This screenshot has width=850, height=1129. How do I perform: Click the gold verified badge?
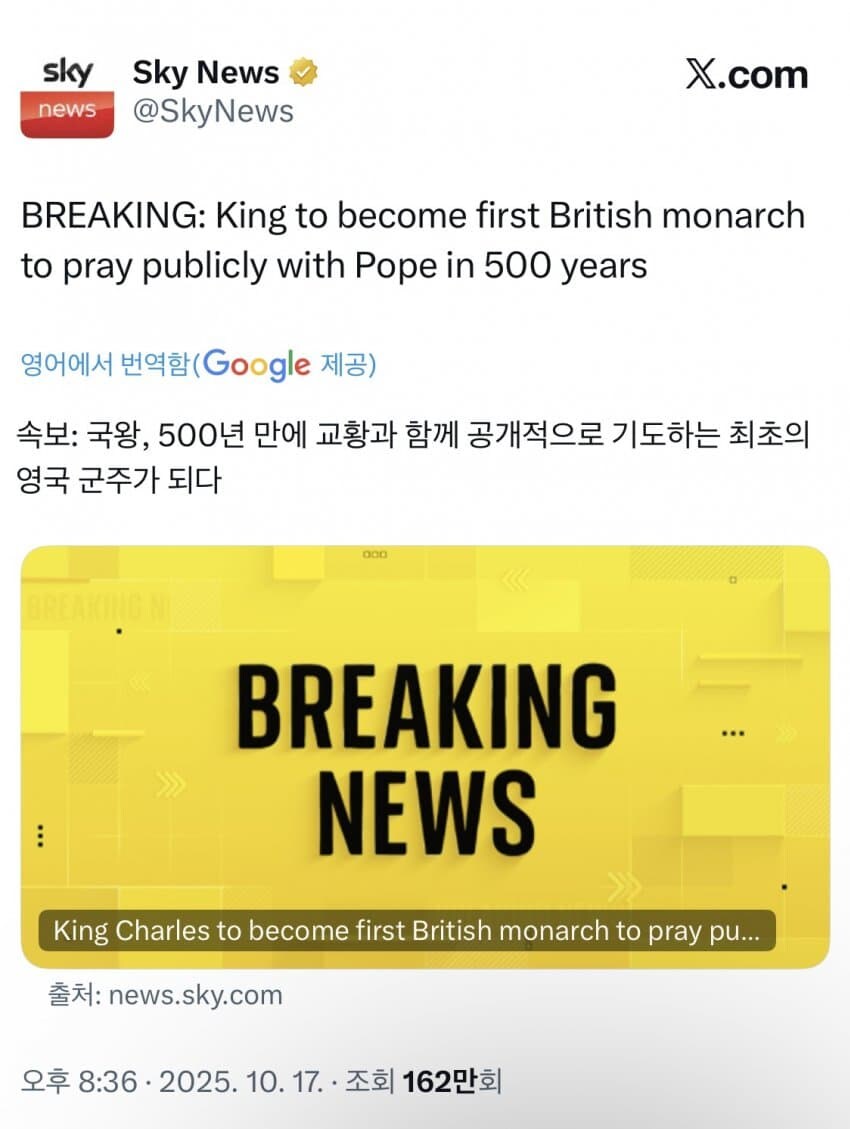tap(304, 73)
